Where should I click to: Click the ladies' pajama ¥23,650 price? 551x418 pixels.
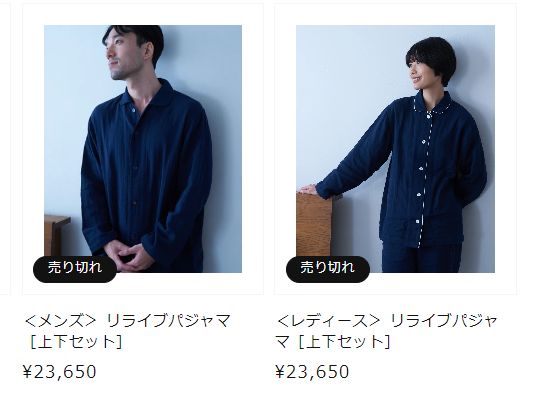click(312, 372)
